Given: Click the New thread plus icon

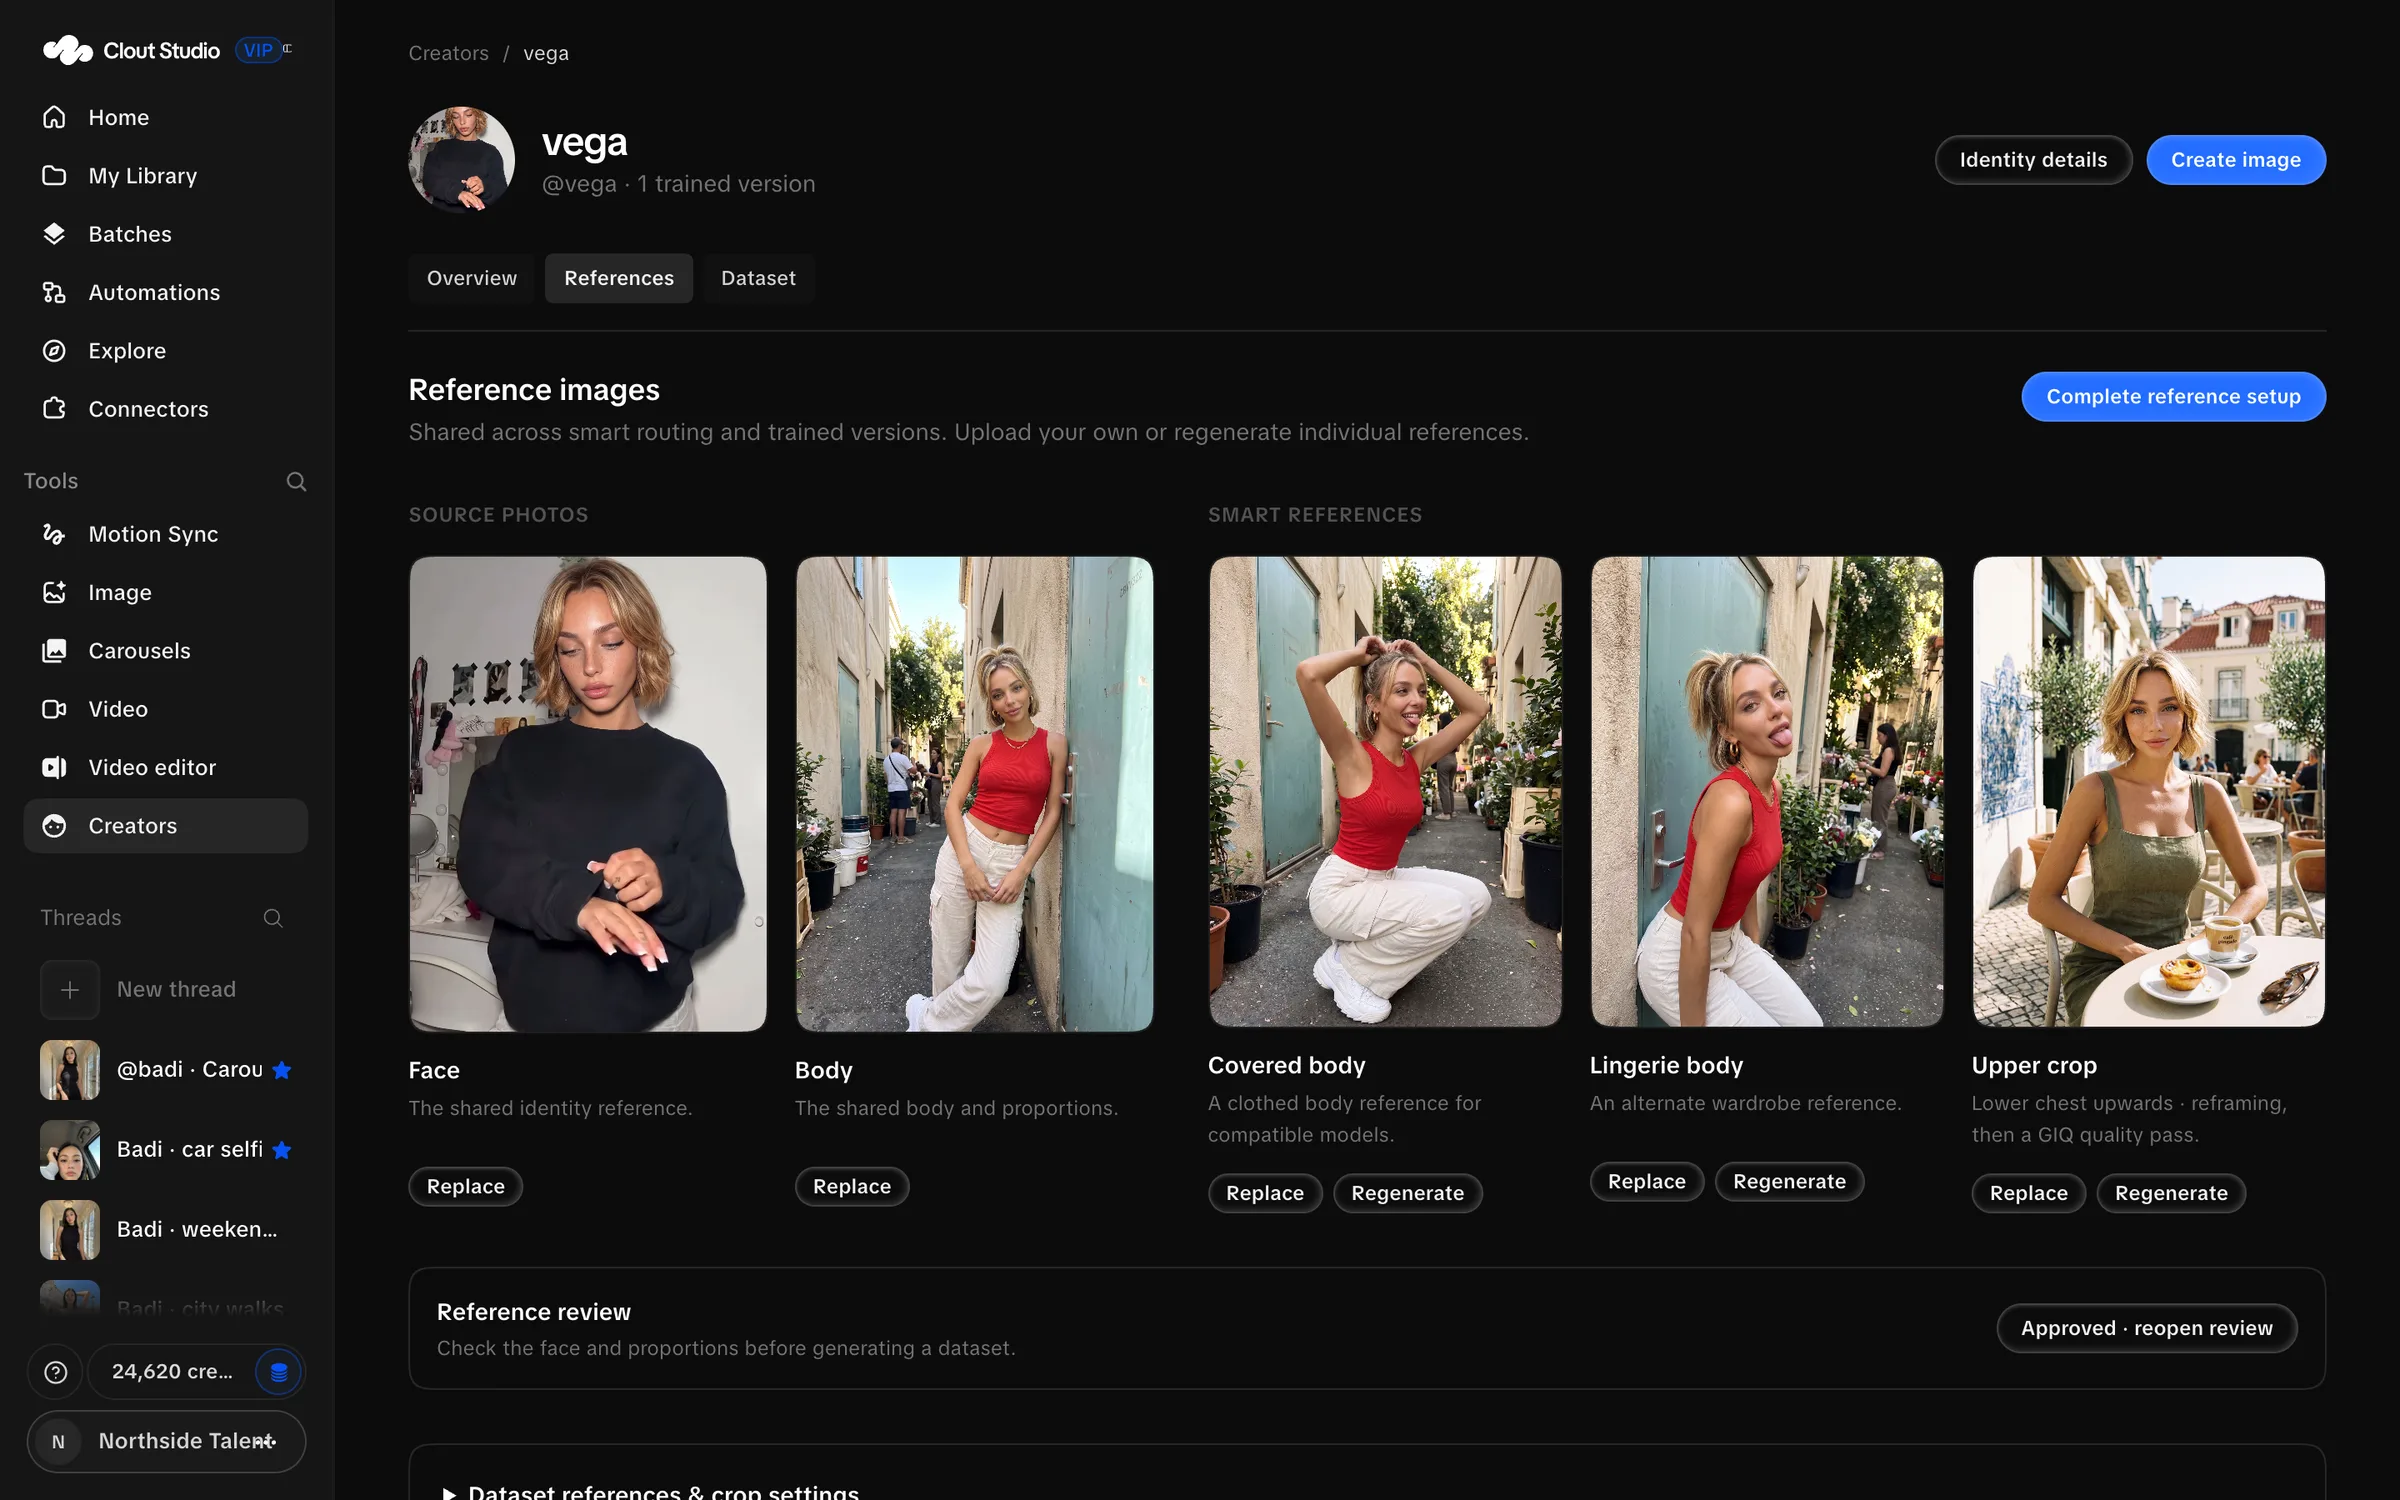Looking at the screenshot, I should [x=70, y=989].
